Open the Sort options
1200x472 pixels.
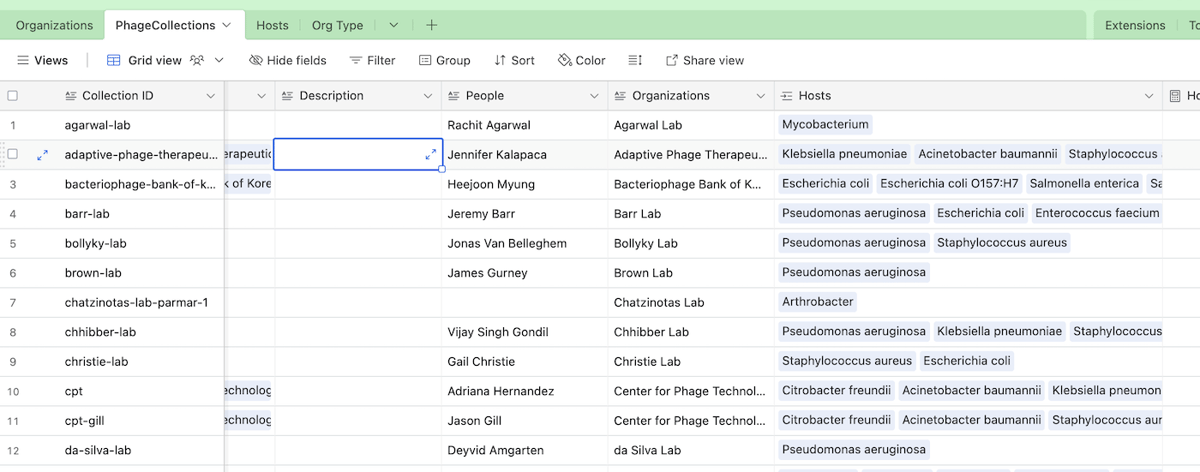point(514,60)
